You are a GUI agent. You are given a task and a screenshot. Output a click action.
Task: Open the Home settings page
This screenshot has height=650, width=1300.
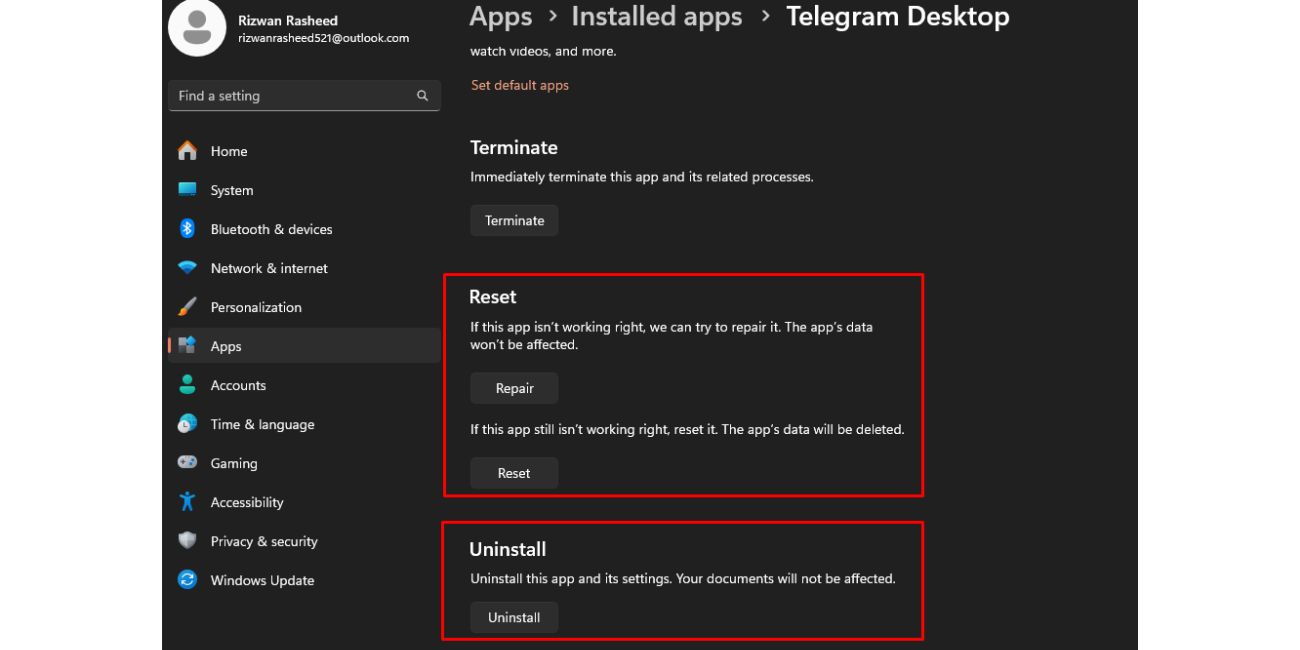304,151
